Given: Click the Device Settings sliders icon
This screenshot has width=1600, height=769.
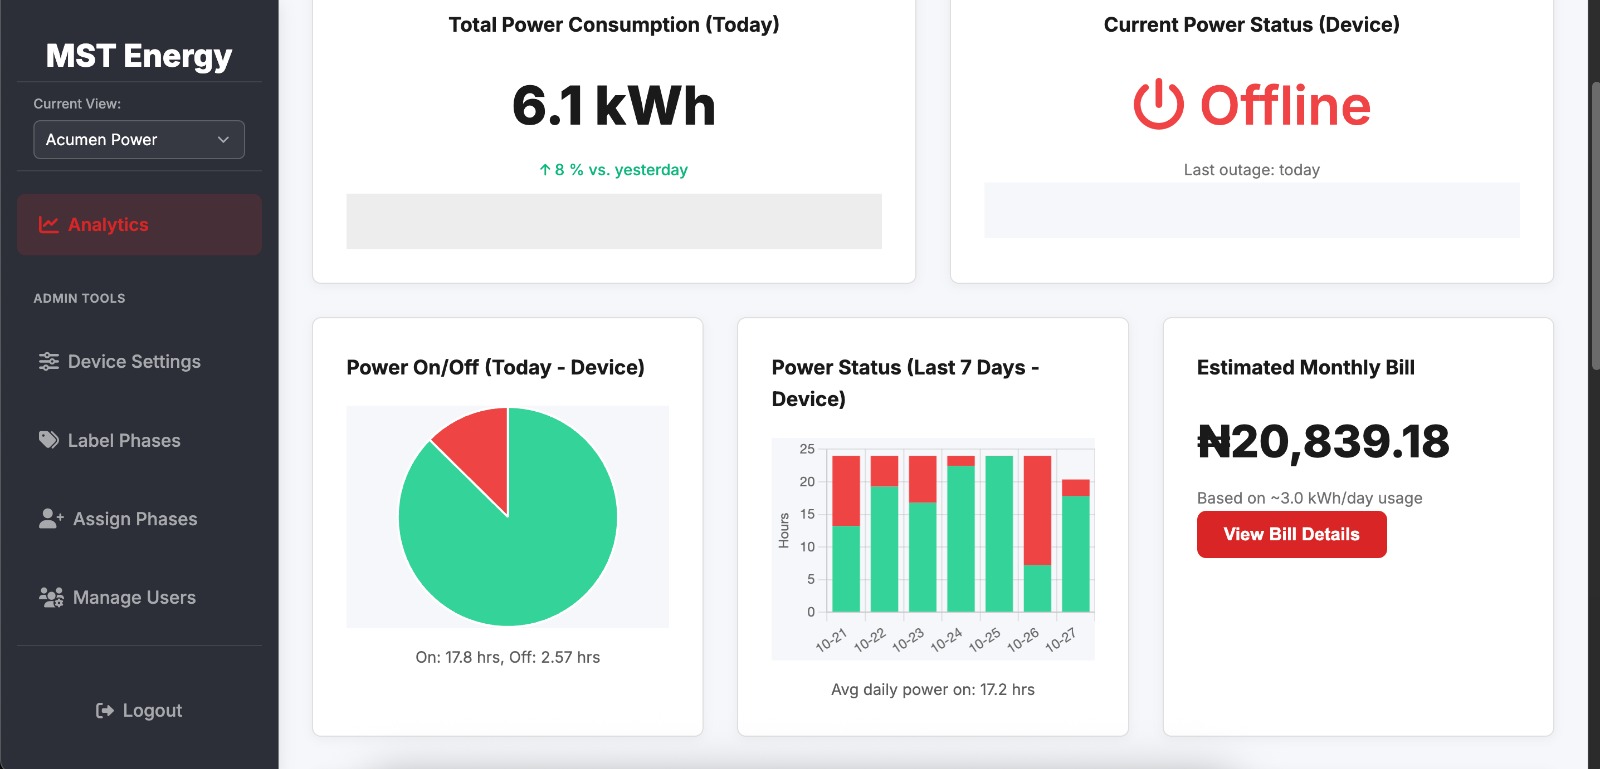Looking at the screenshot, I should click(x=48, y=362).
